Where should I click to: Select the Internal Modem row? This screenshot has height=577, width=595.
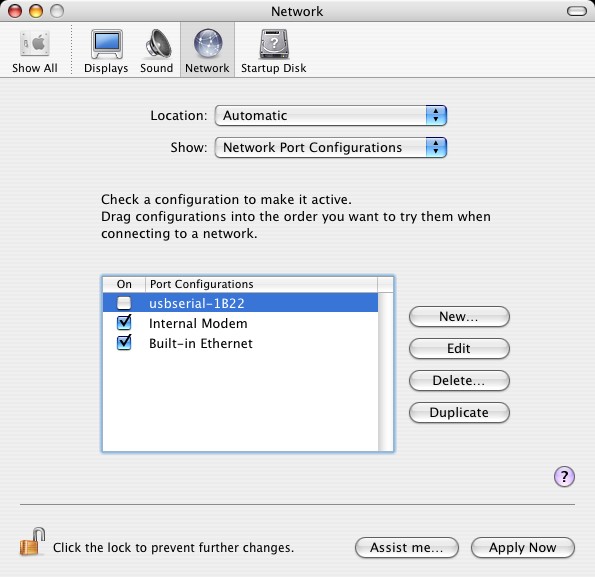click(240, 323)
